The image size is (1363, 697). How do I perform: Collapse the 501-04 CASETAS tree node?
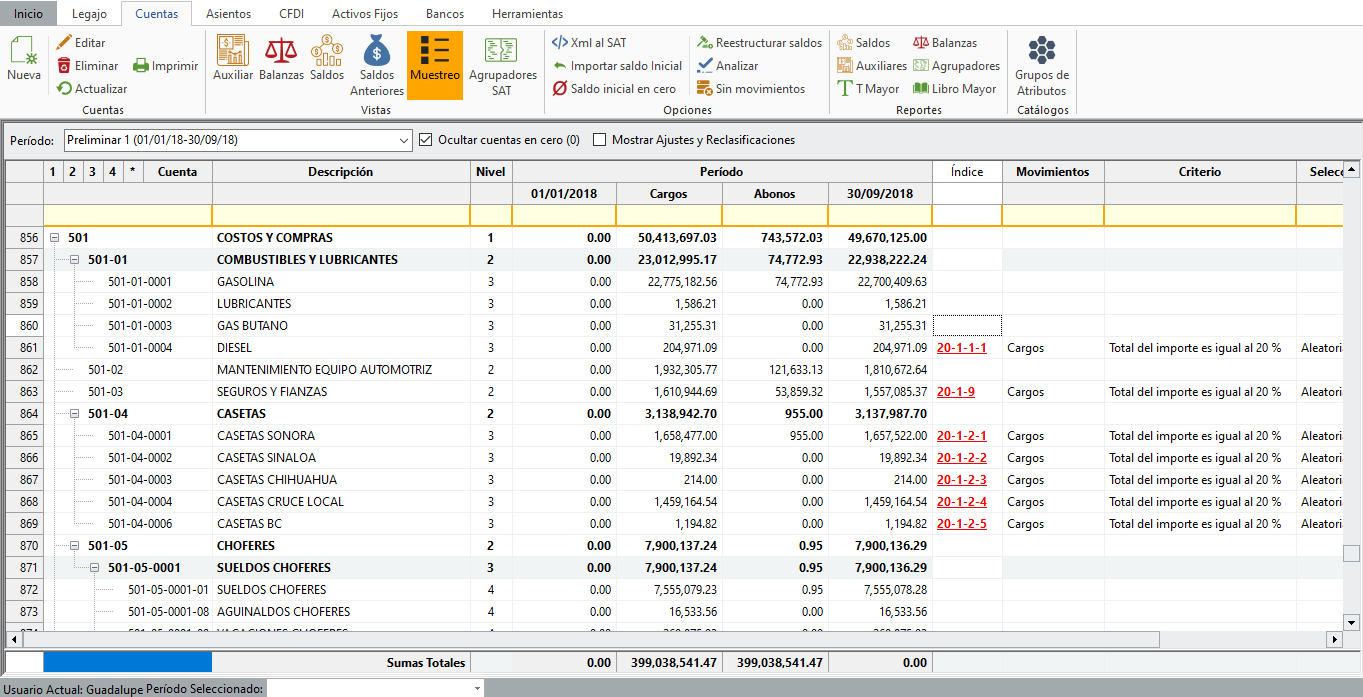(x=75, y=414)
